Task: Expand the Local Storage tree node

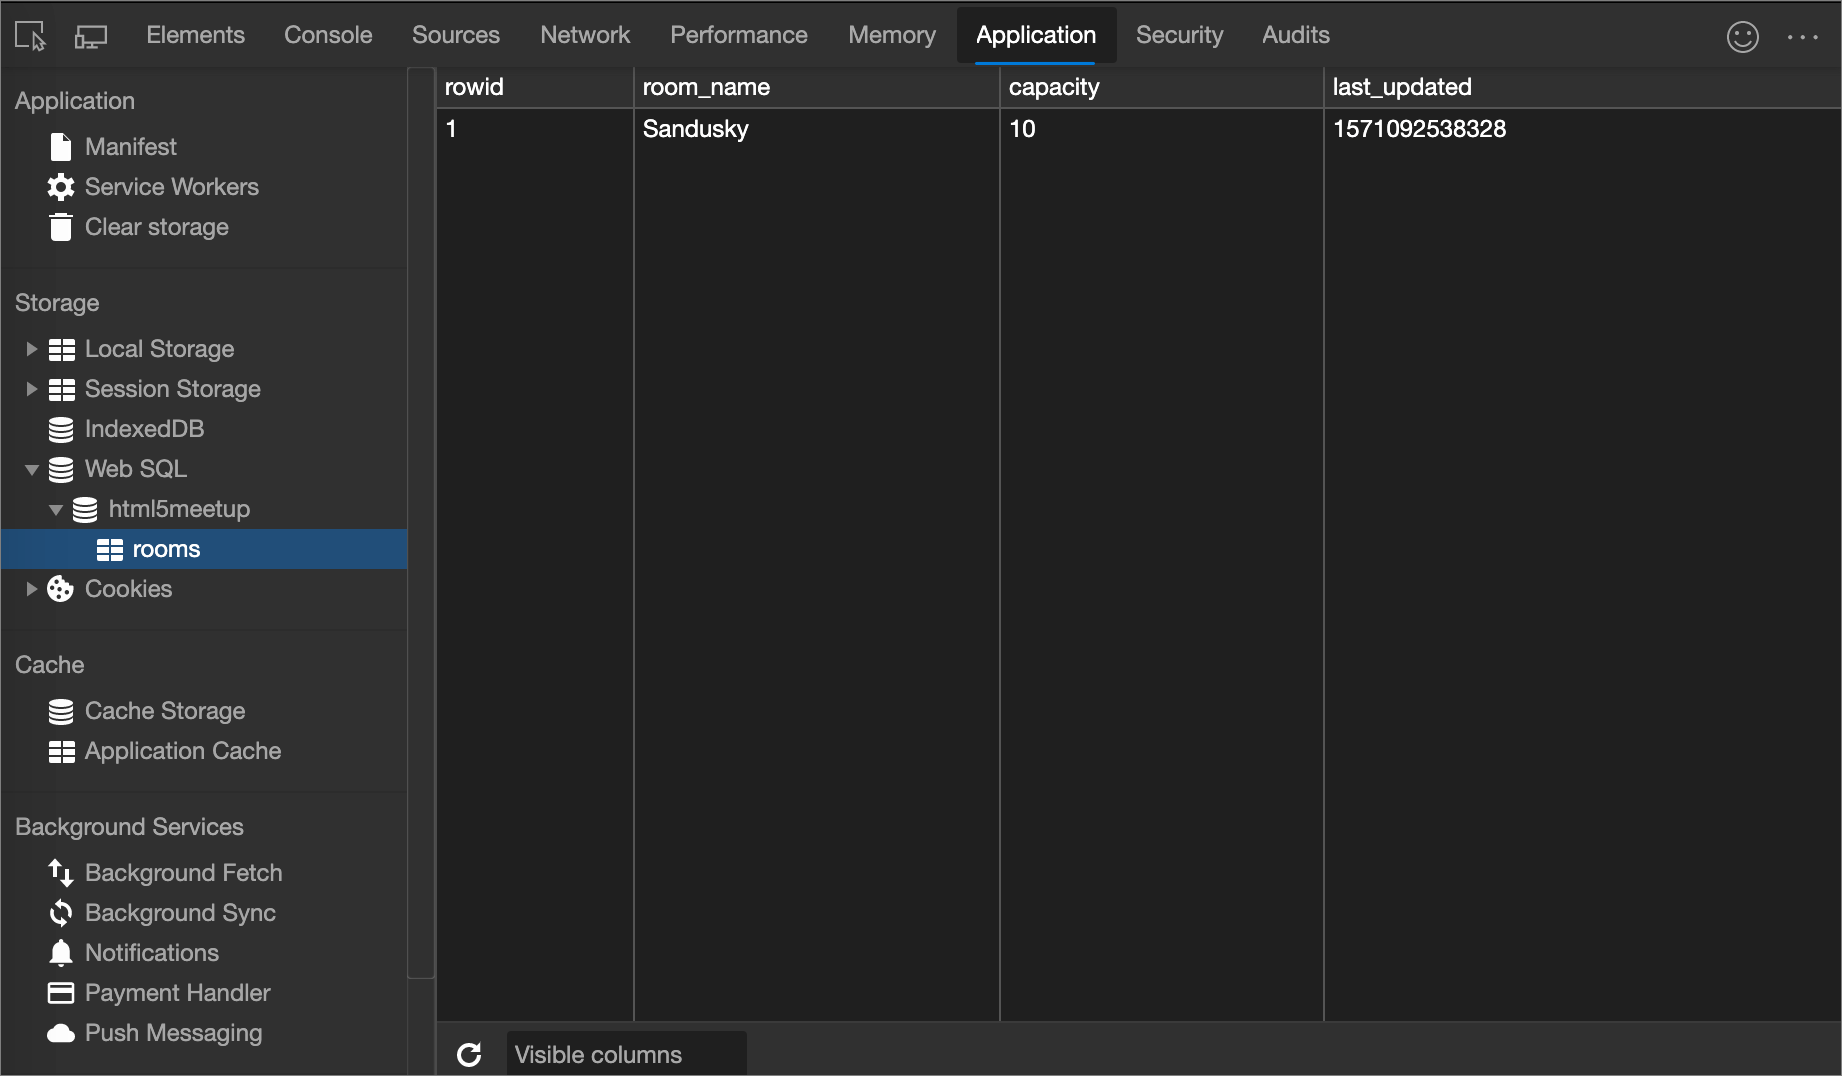Action: (x=31, y=349)
